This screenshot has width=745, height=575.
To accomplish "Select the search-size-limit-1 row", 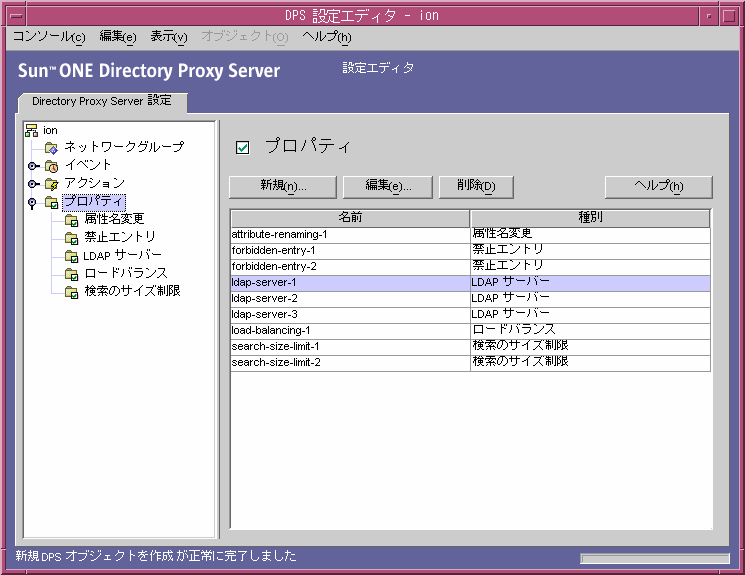I will point(470,346).
